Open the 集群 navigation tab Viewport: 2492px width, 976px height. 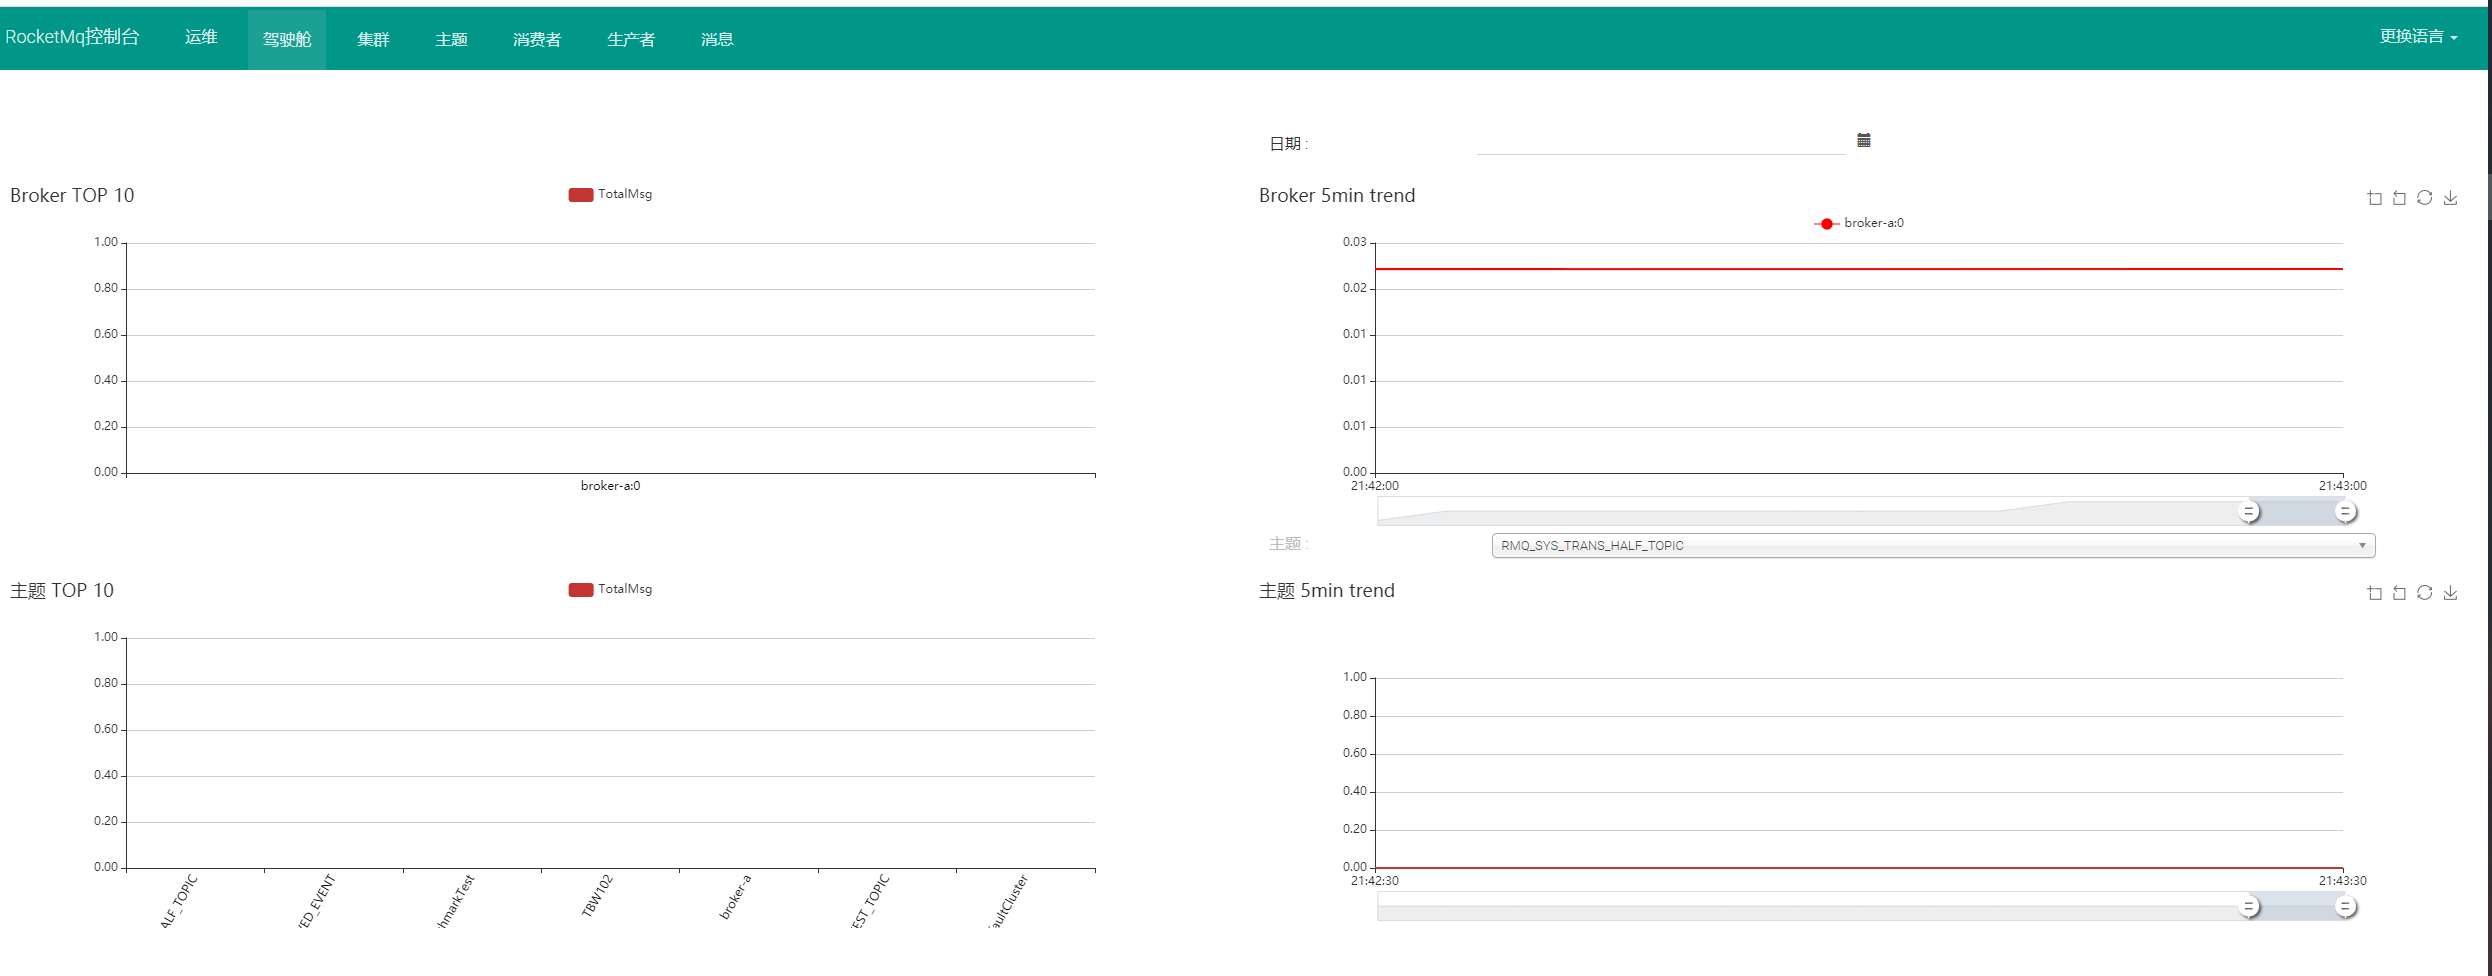pyautogui.click(x=373, y=39)
